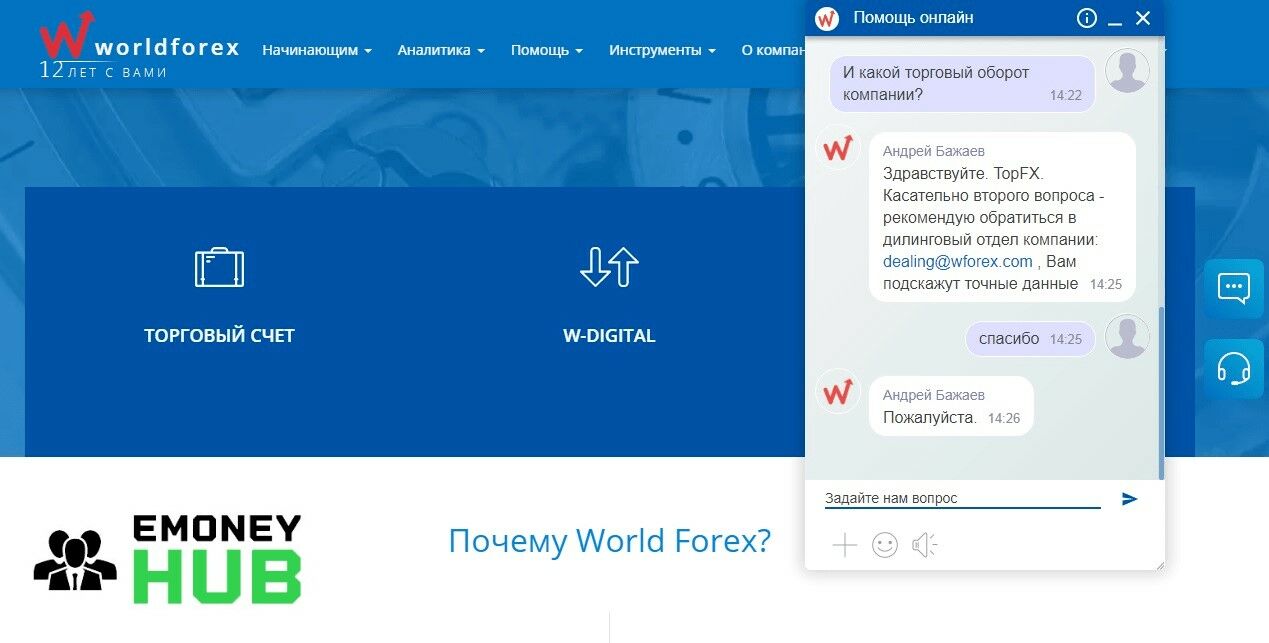Open the emoji smiley picker in chat

coord(885,545)
